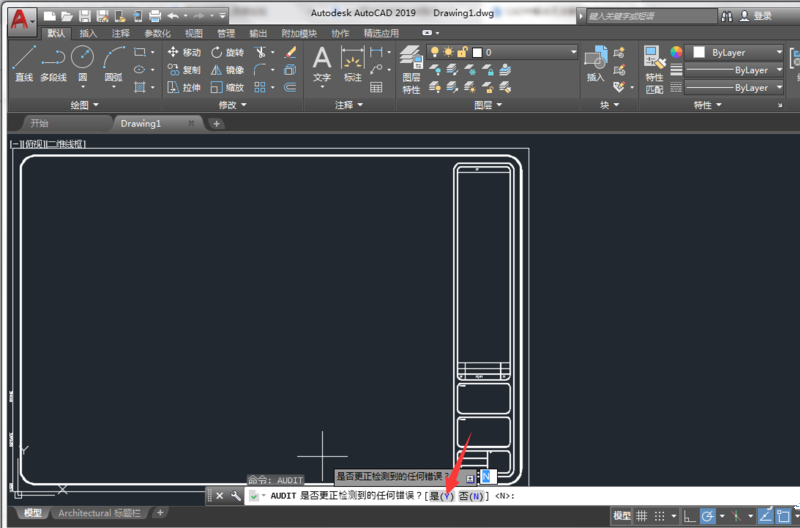Image resolution: width=800 pixels, height=528 pixels.
Task: Select the 多段线 (Polyline) tool
Action: [53, 62]
